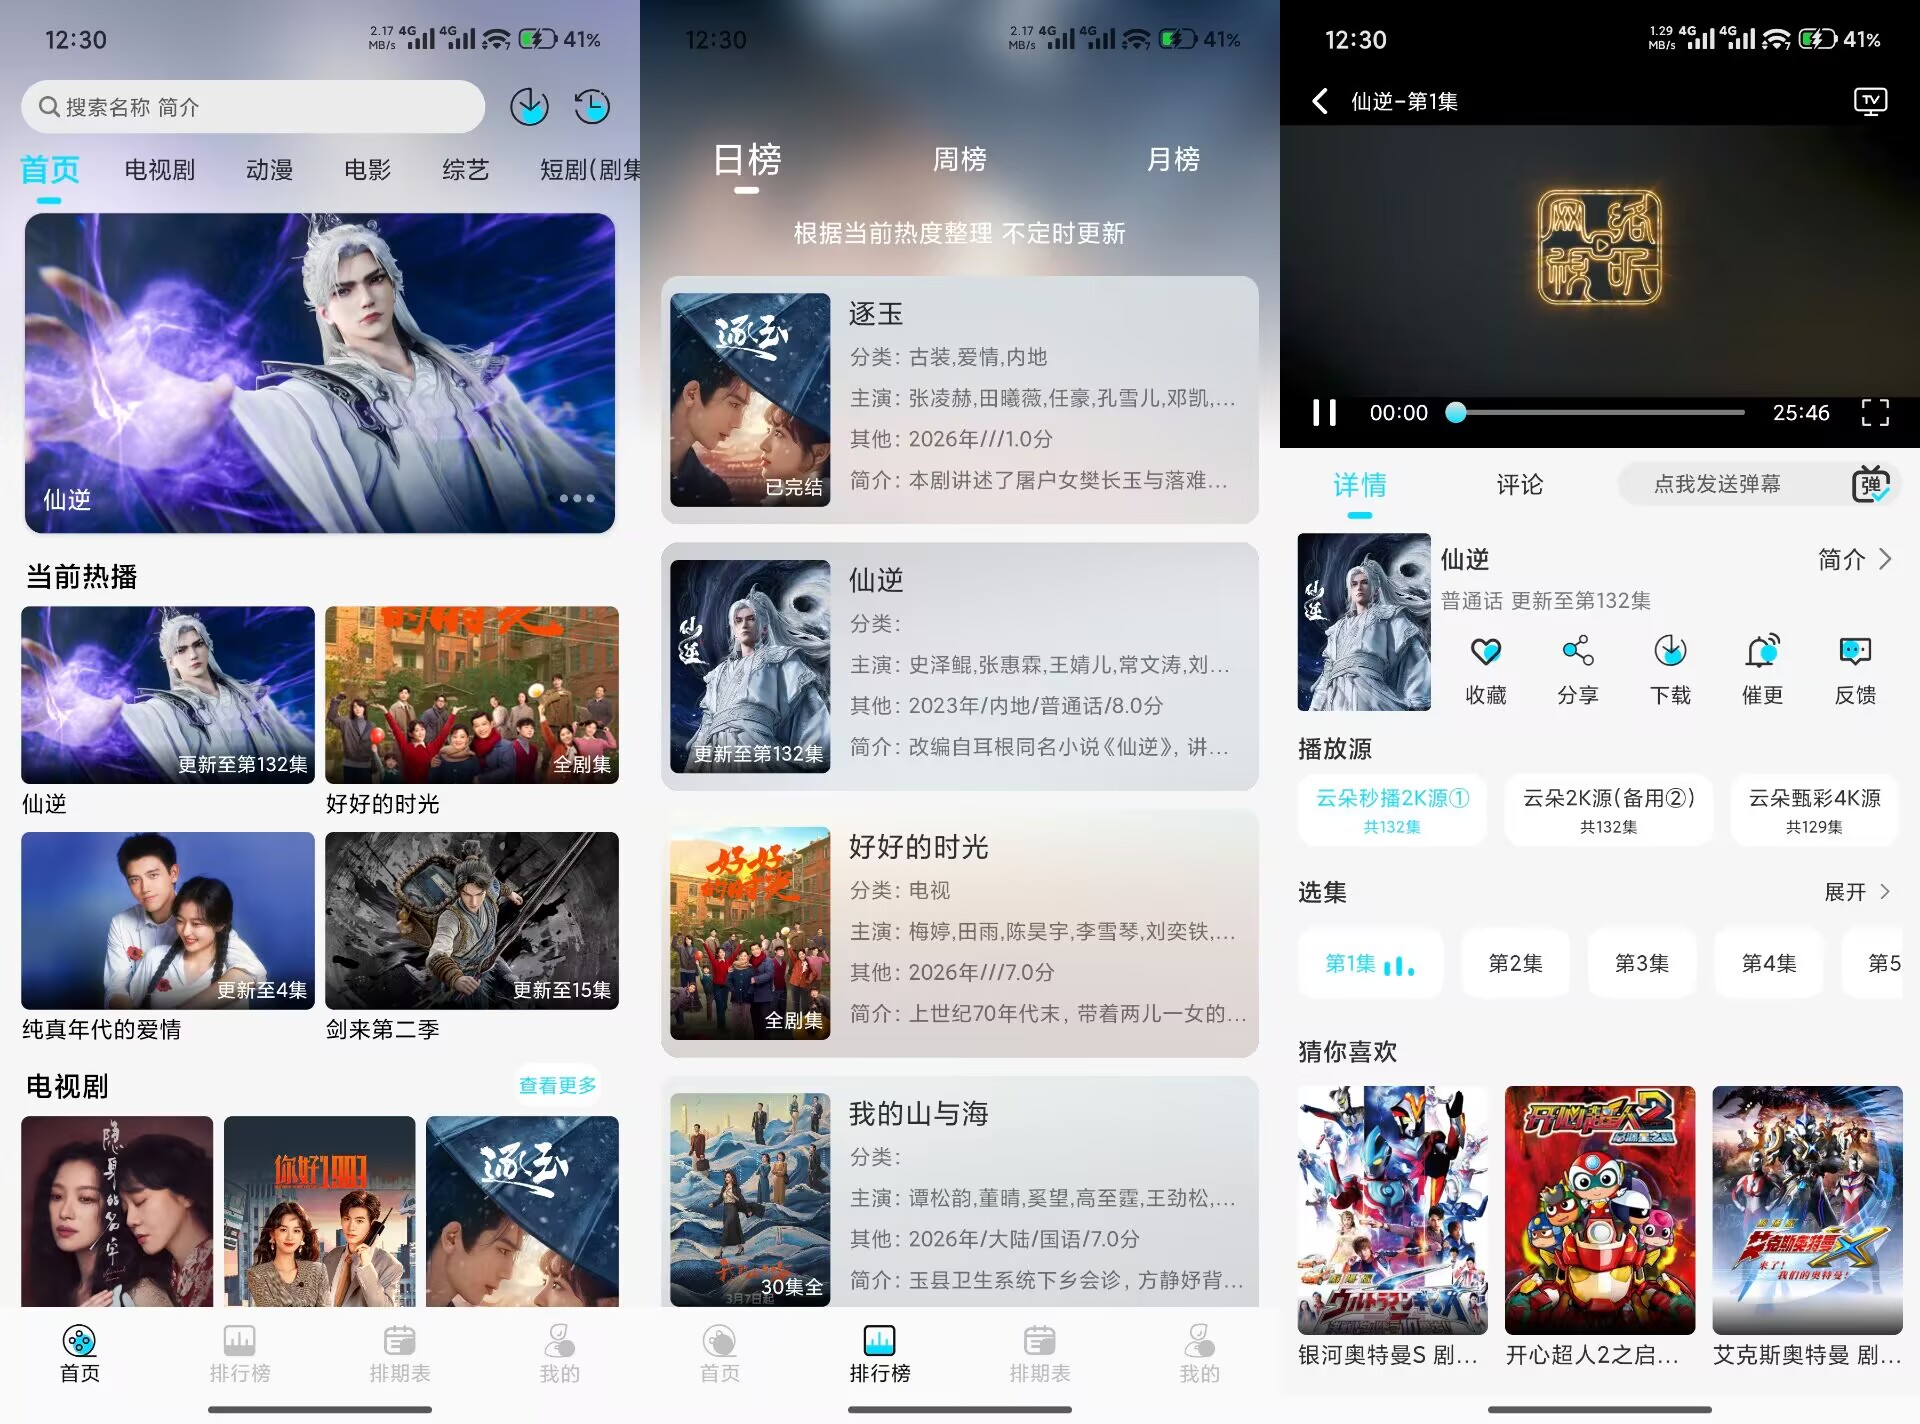The height and width of the screenshot is (1424, 1920).
Task: Click the download icon beside the search bar
Action: [x=529, y=106]
